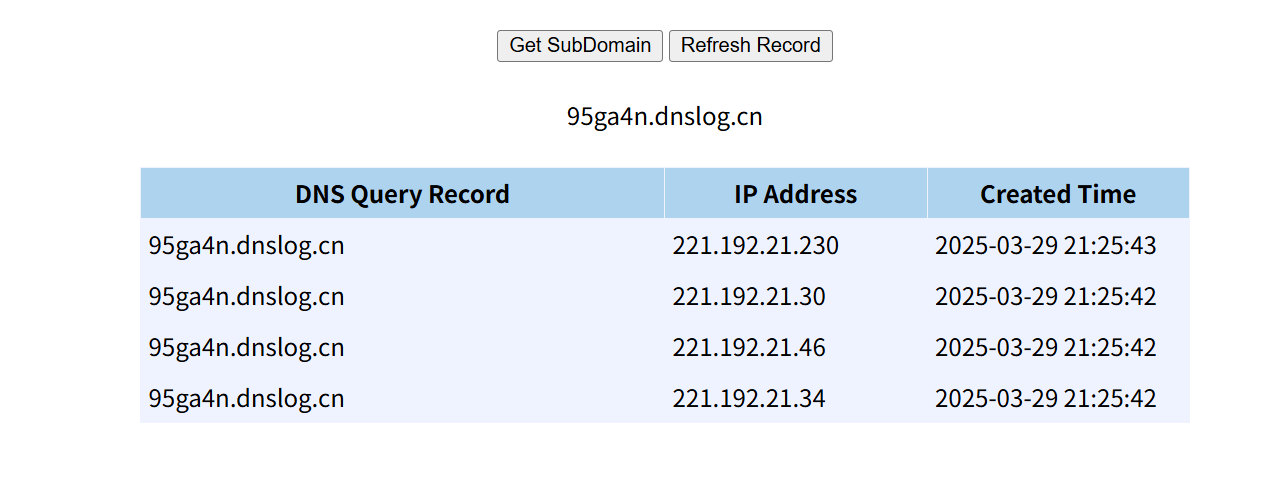Click the created time for IP 221.192.21.30
This screenshot has height=477, width=1286.
click(1046, 297)
